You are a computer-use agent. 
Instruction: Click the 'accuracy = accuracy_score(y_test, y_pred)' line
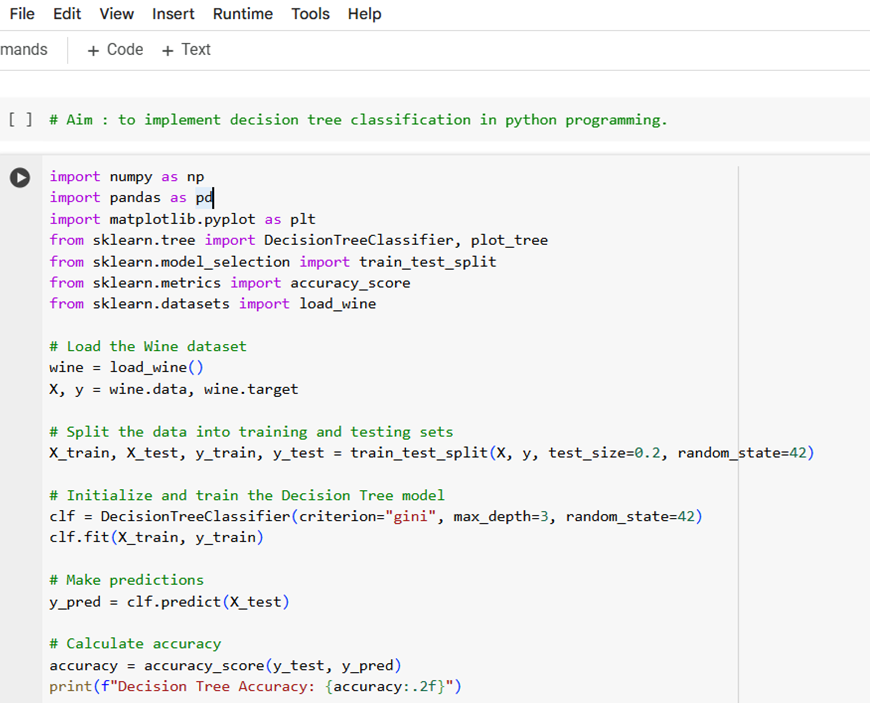tap(225, 665)
